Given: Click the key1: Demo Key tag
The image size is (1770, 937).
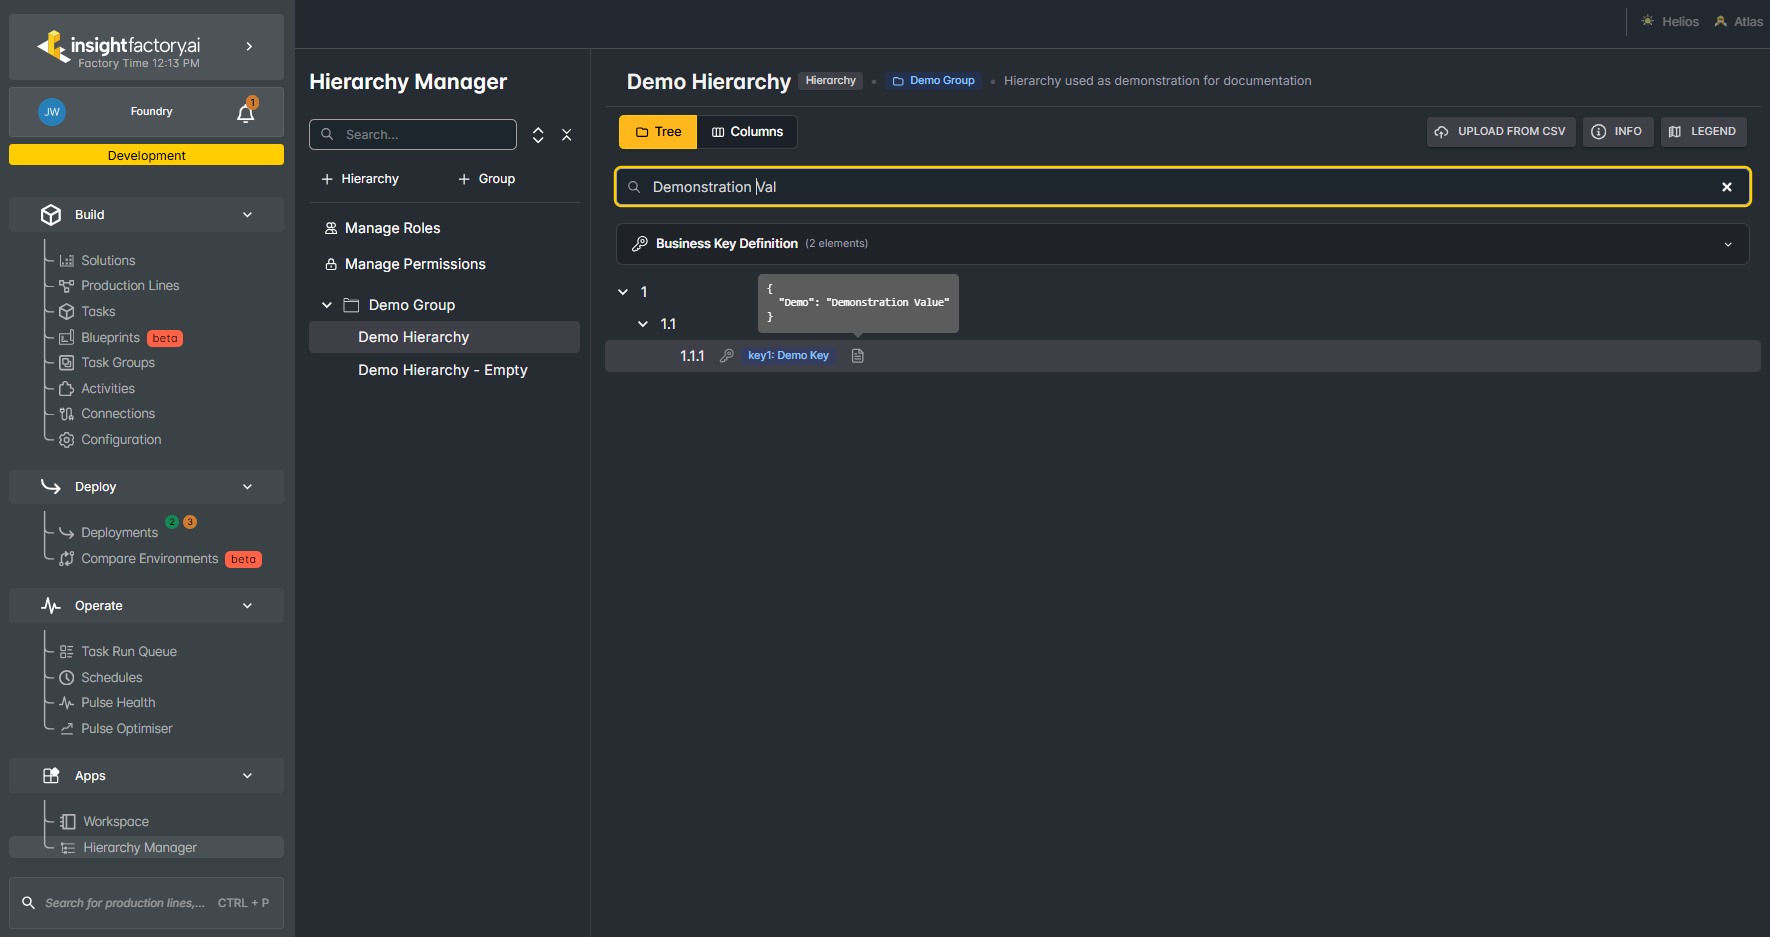Looking at the screenshot, I should [788, 356].
